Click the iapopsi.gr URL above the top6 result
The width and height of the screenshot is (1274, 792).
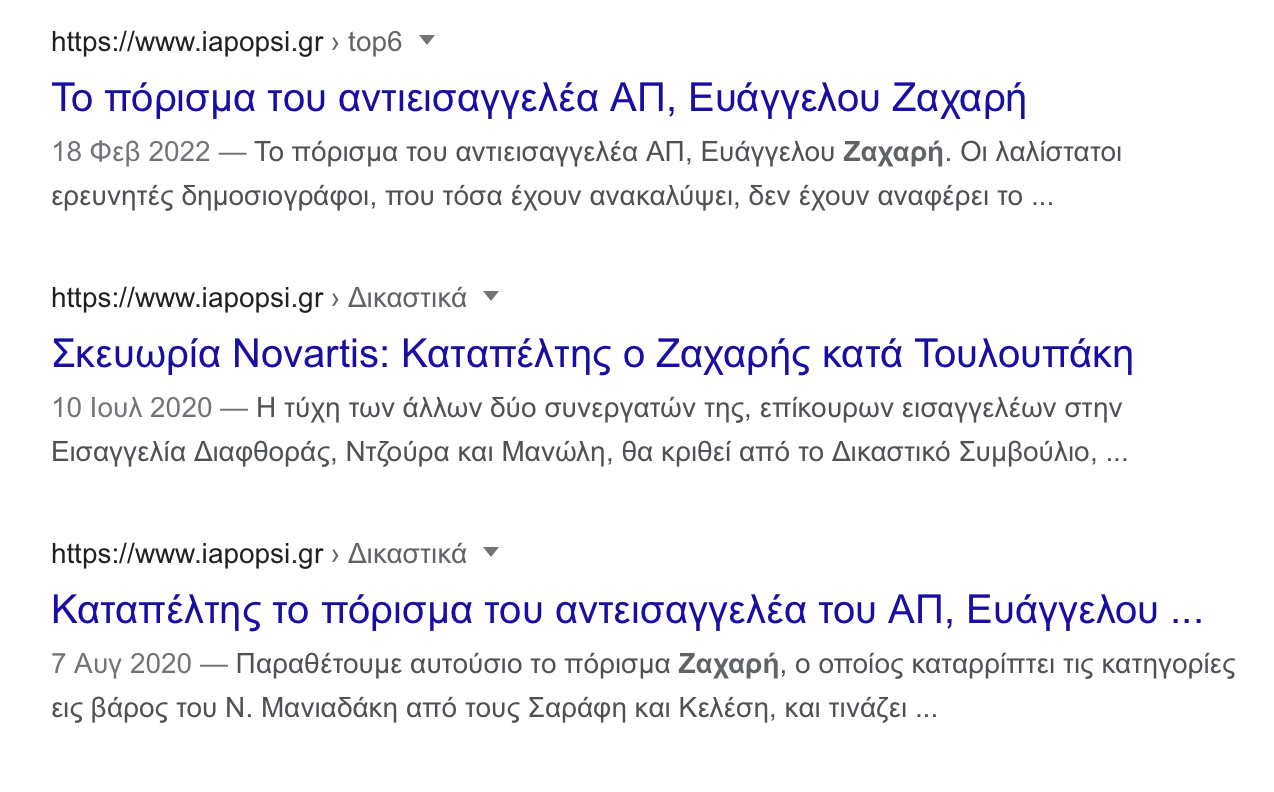click(187, 42)
